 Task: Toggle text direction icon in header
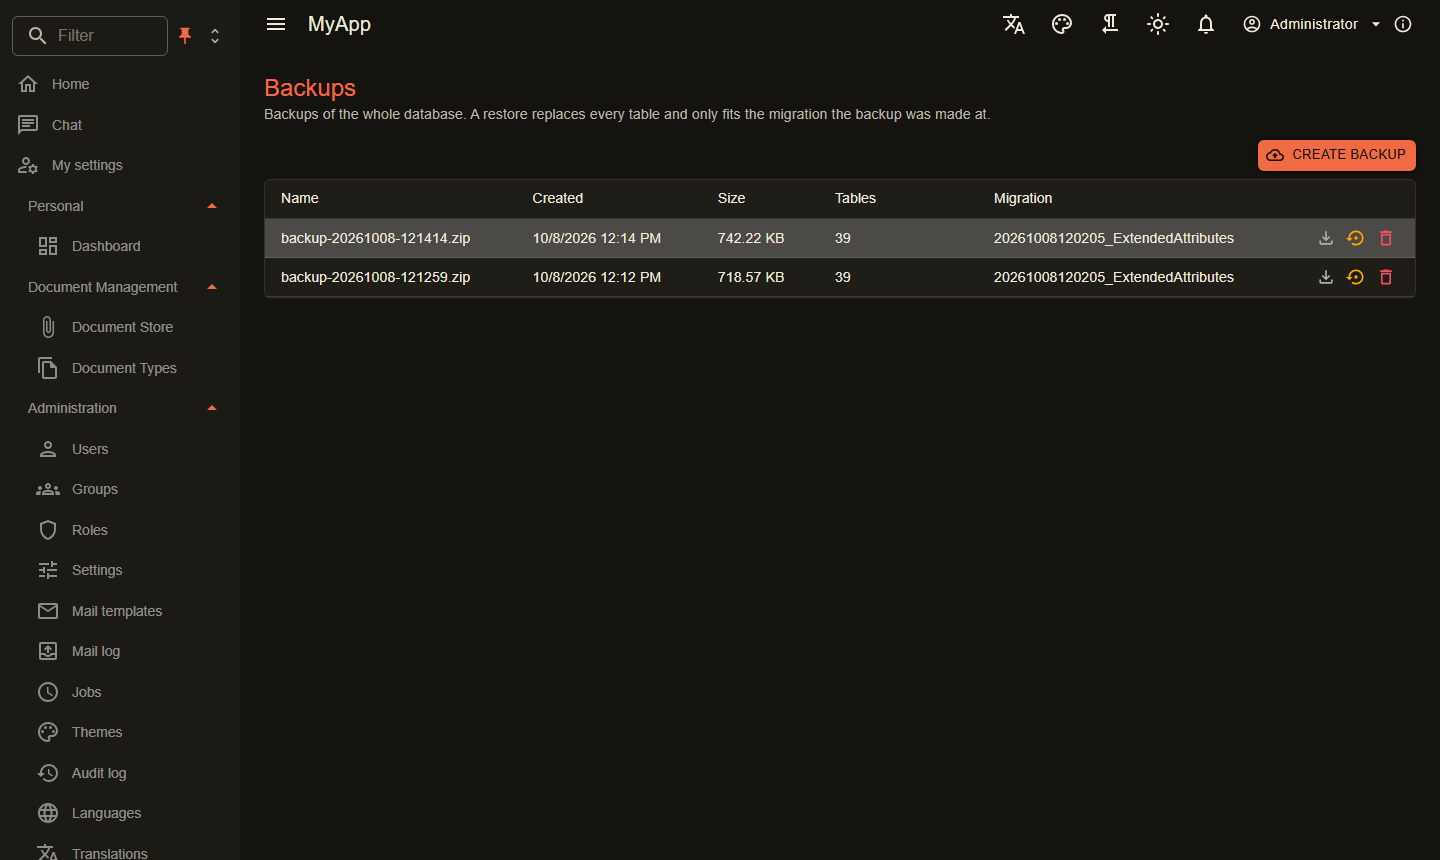click(1110, 24)
